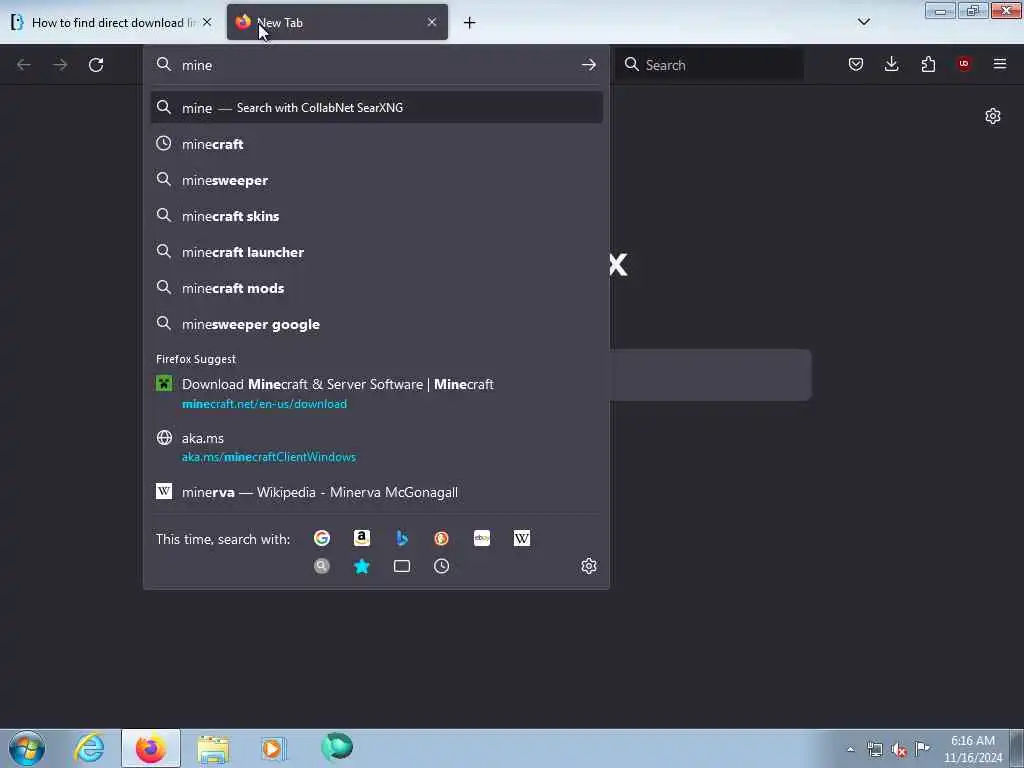Screen dimensions: 1024x768
Task: Choose the 'minecraft skins' suggestion
Action: point(376,216)
